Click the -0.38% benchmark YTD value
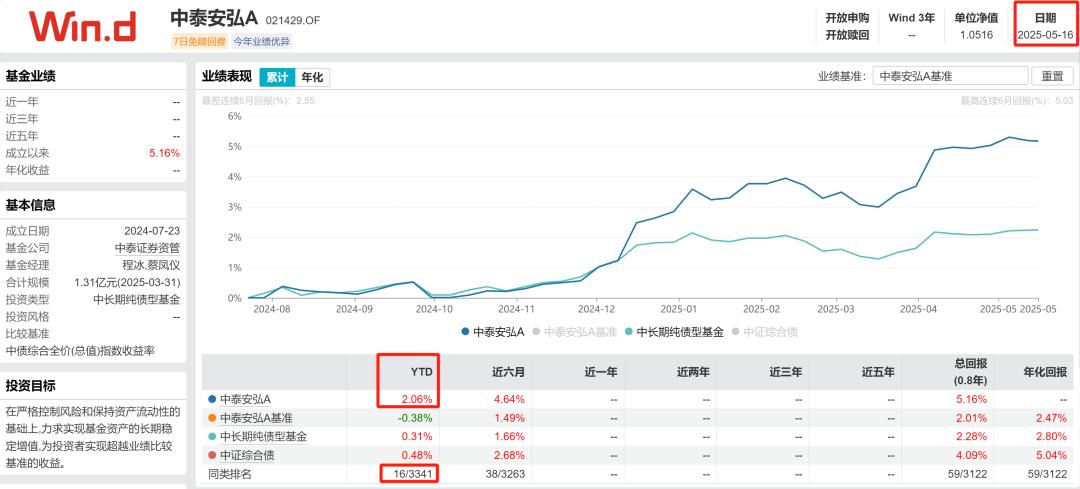The image size is (1080, 489). point(415,417)
